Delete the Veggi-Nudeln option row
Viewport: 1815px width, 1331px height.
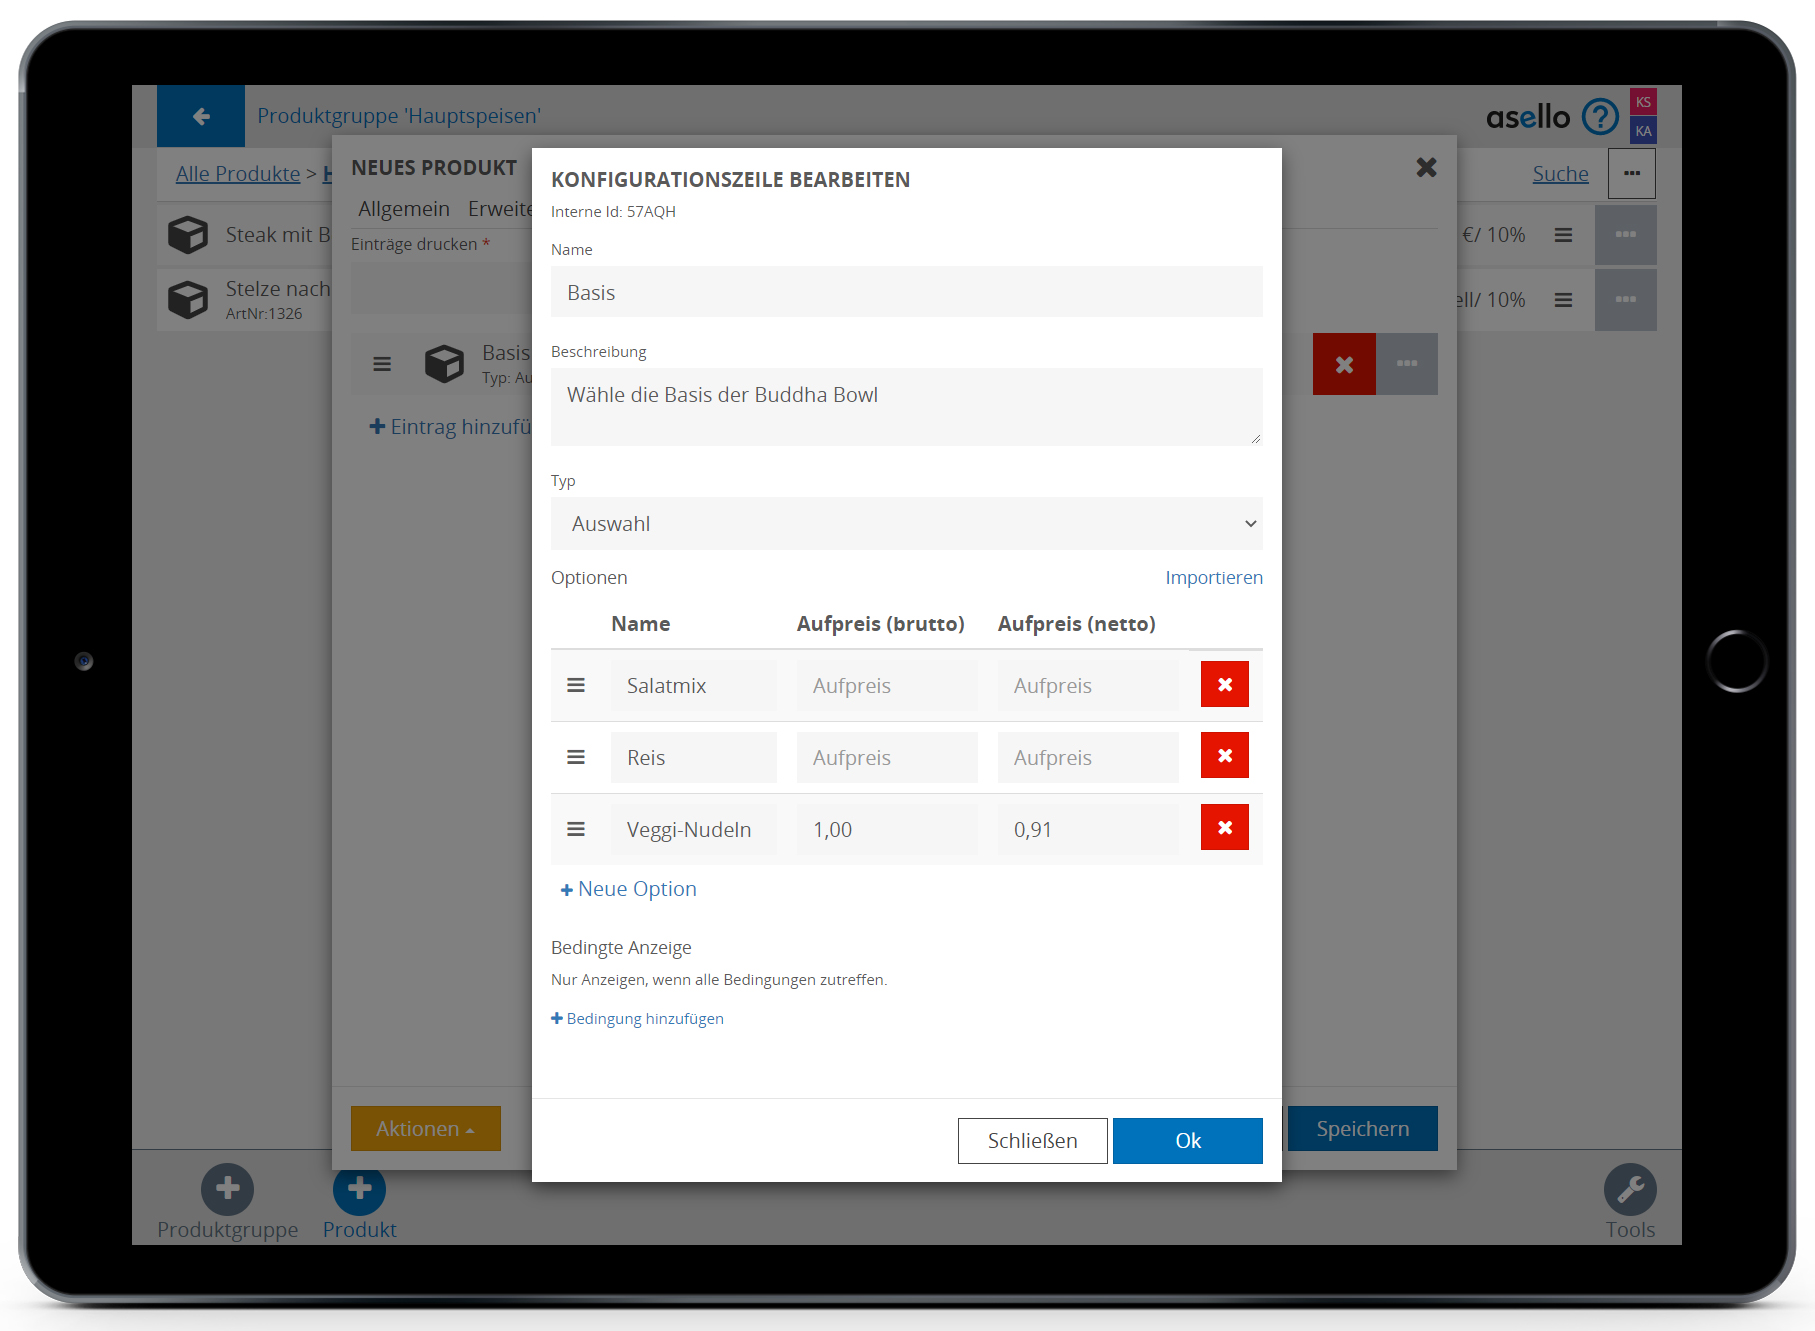(x=1224, y=828)
